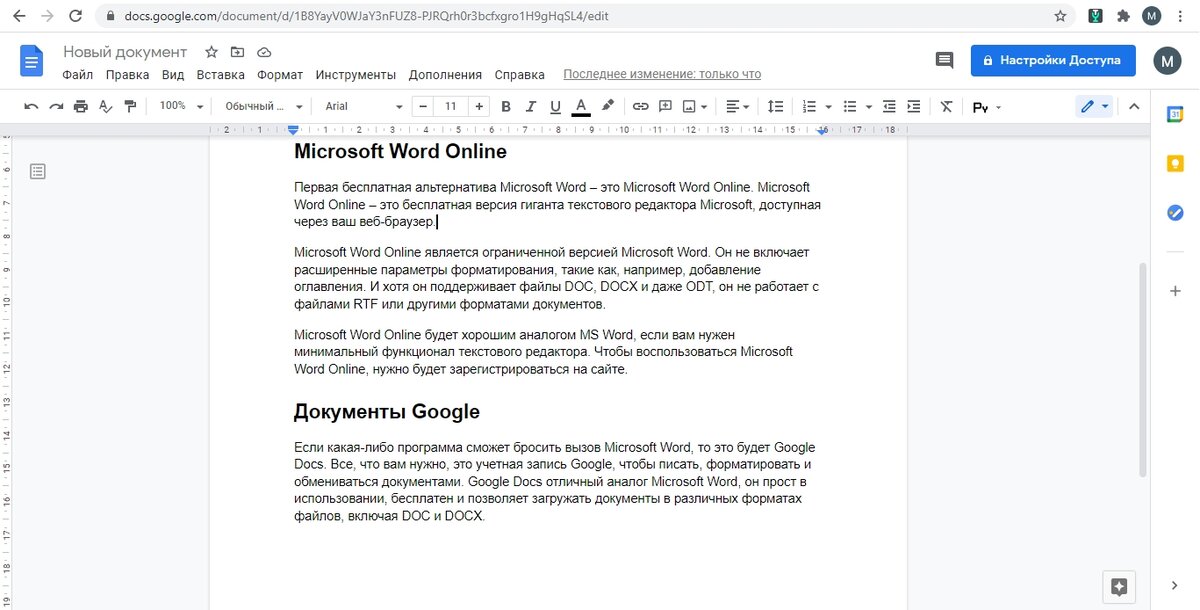
Task: Activate the paint format tool
Action: [131, 106]
